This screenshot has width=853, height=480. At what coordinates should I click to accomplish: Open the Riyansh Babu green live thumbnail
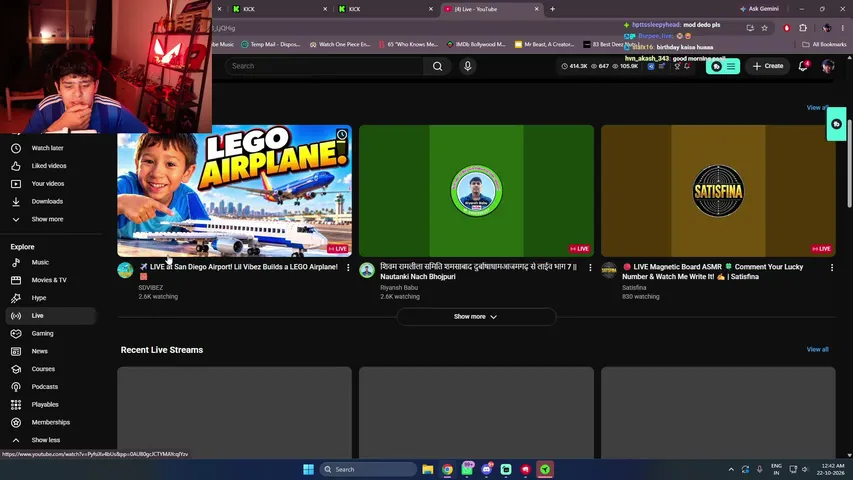(x=476, y=190)
